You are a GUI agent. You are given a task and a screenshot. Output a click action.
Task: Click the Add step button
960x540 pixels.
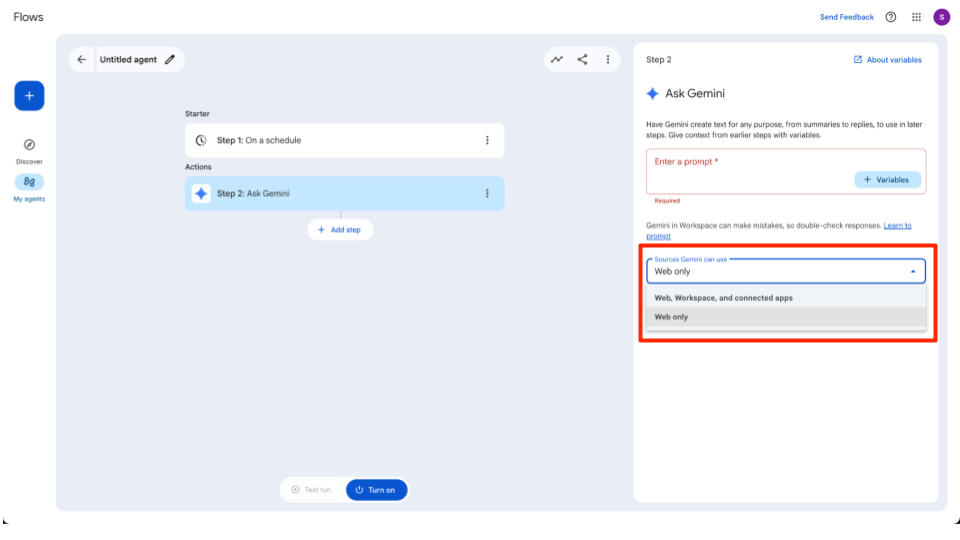pyautogui.click(x=340, y=230)
